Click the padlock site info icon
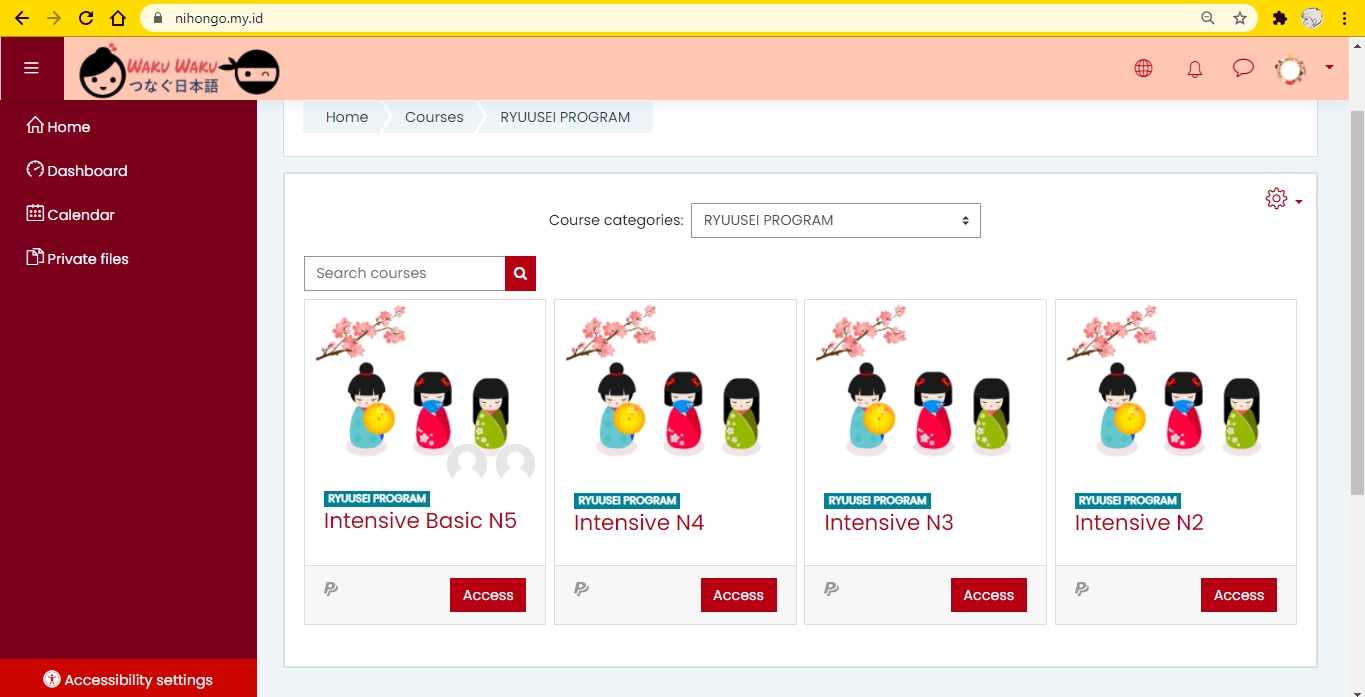The height and width of the screenshot is (697, 1365). (157, 18)
